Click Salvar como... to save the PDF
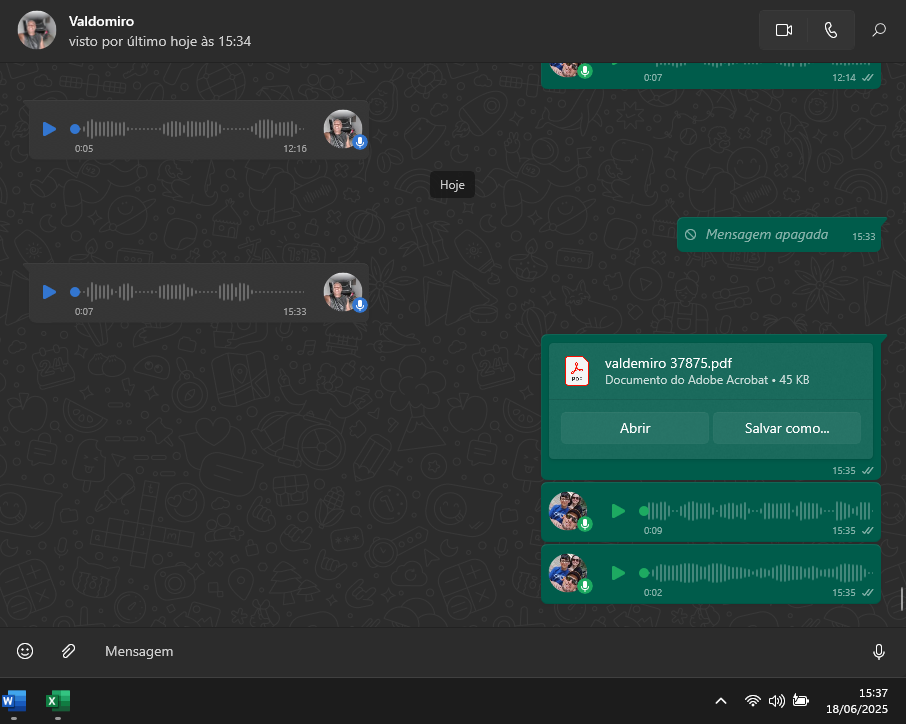906x724 pixels. point(787,428)
